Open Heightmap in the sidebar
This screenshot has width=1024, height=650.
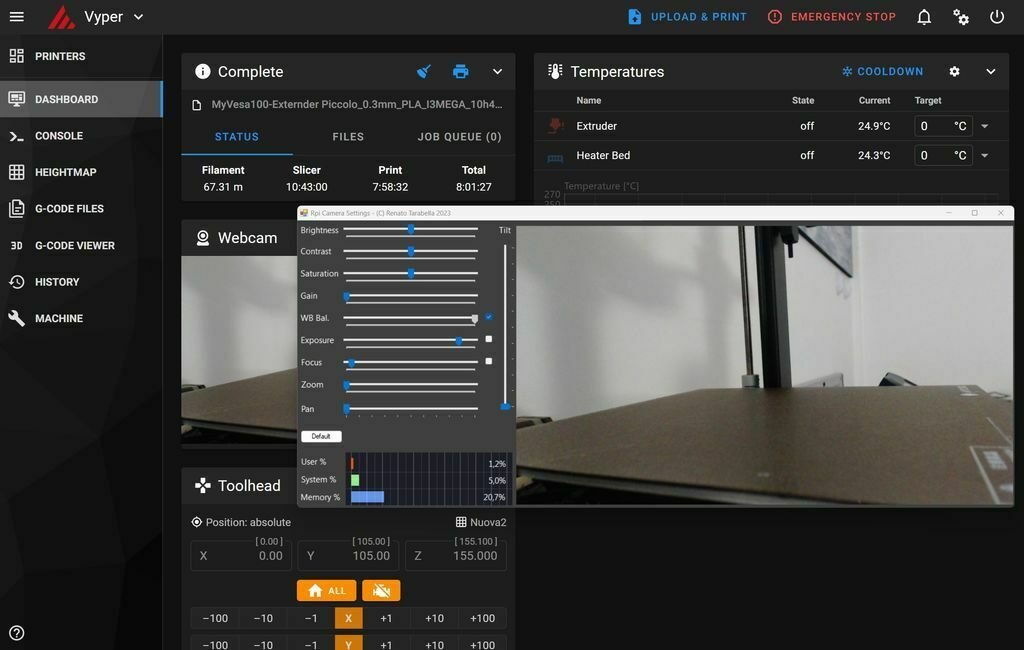[65, 172]
